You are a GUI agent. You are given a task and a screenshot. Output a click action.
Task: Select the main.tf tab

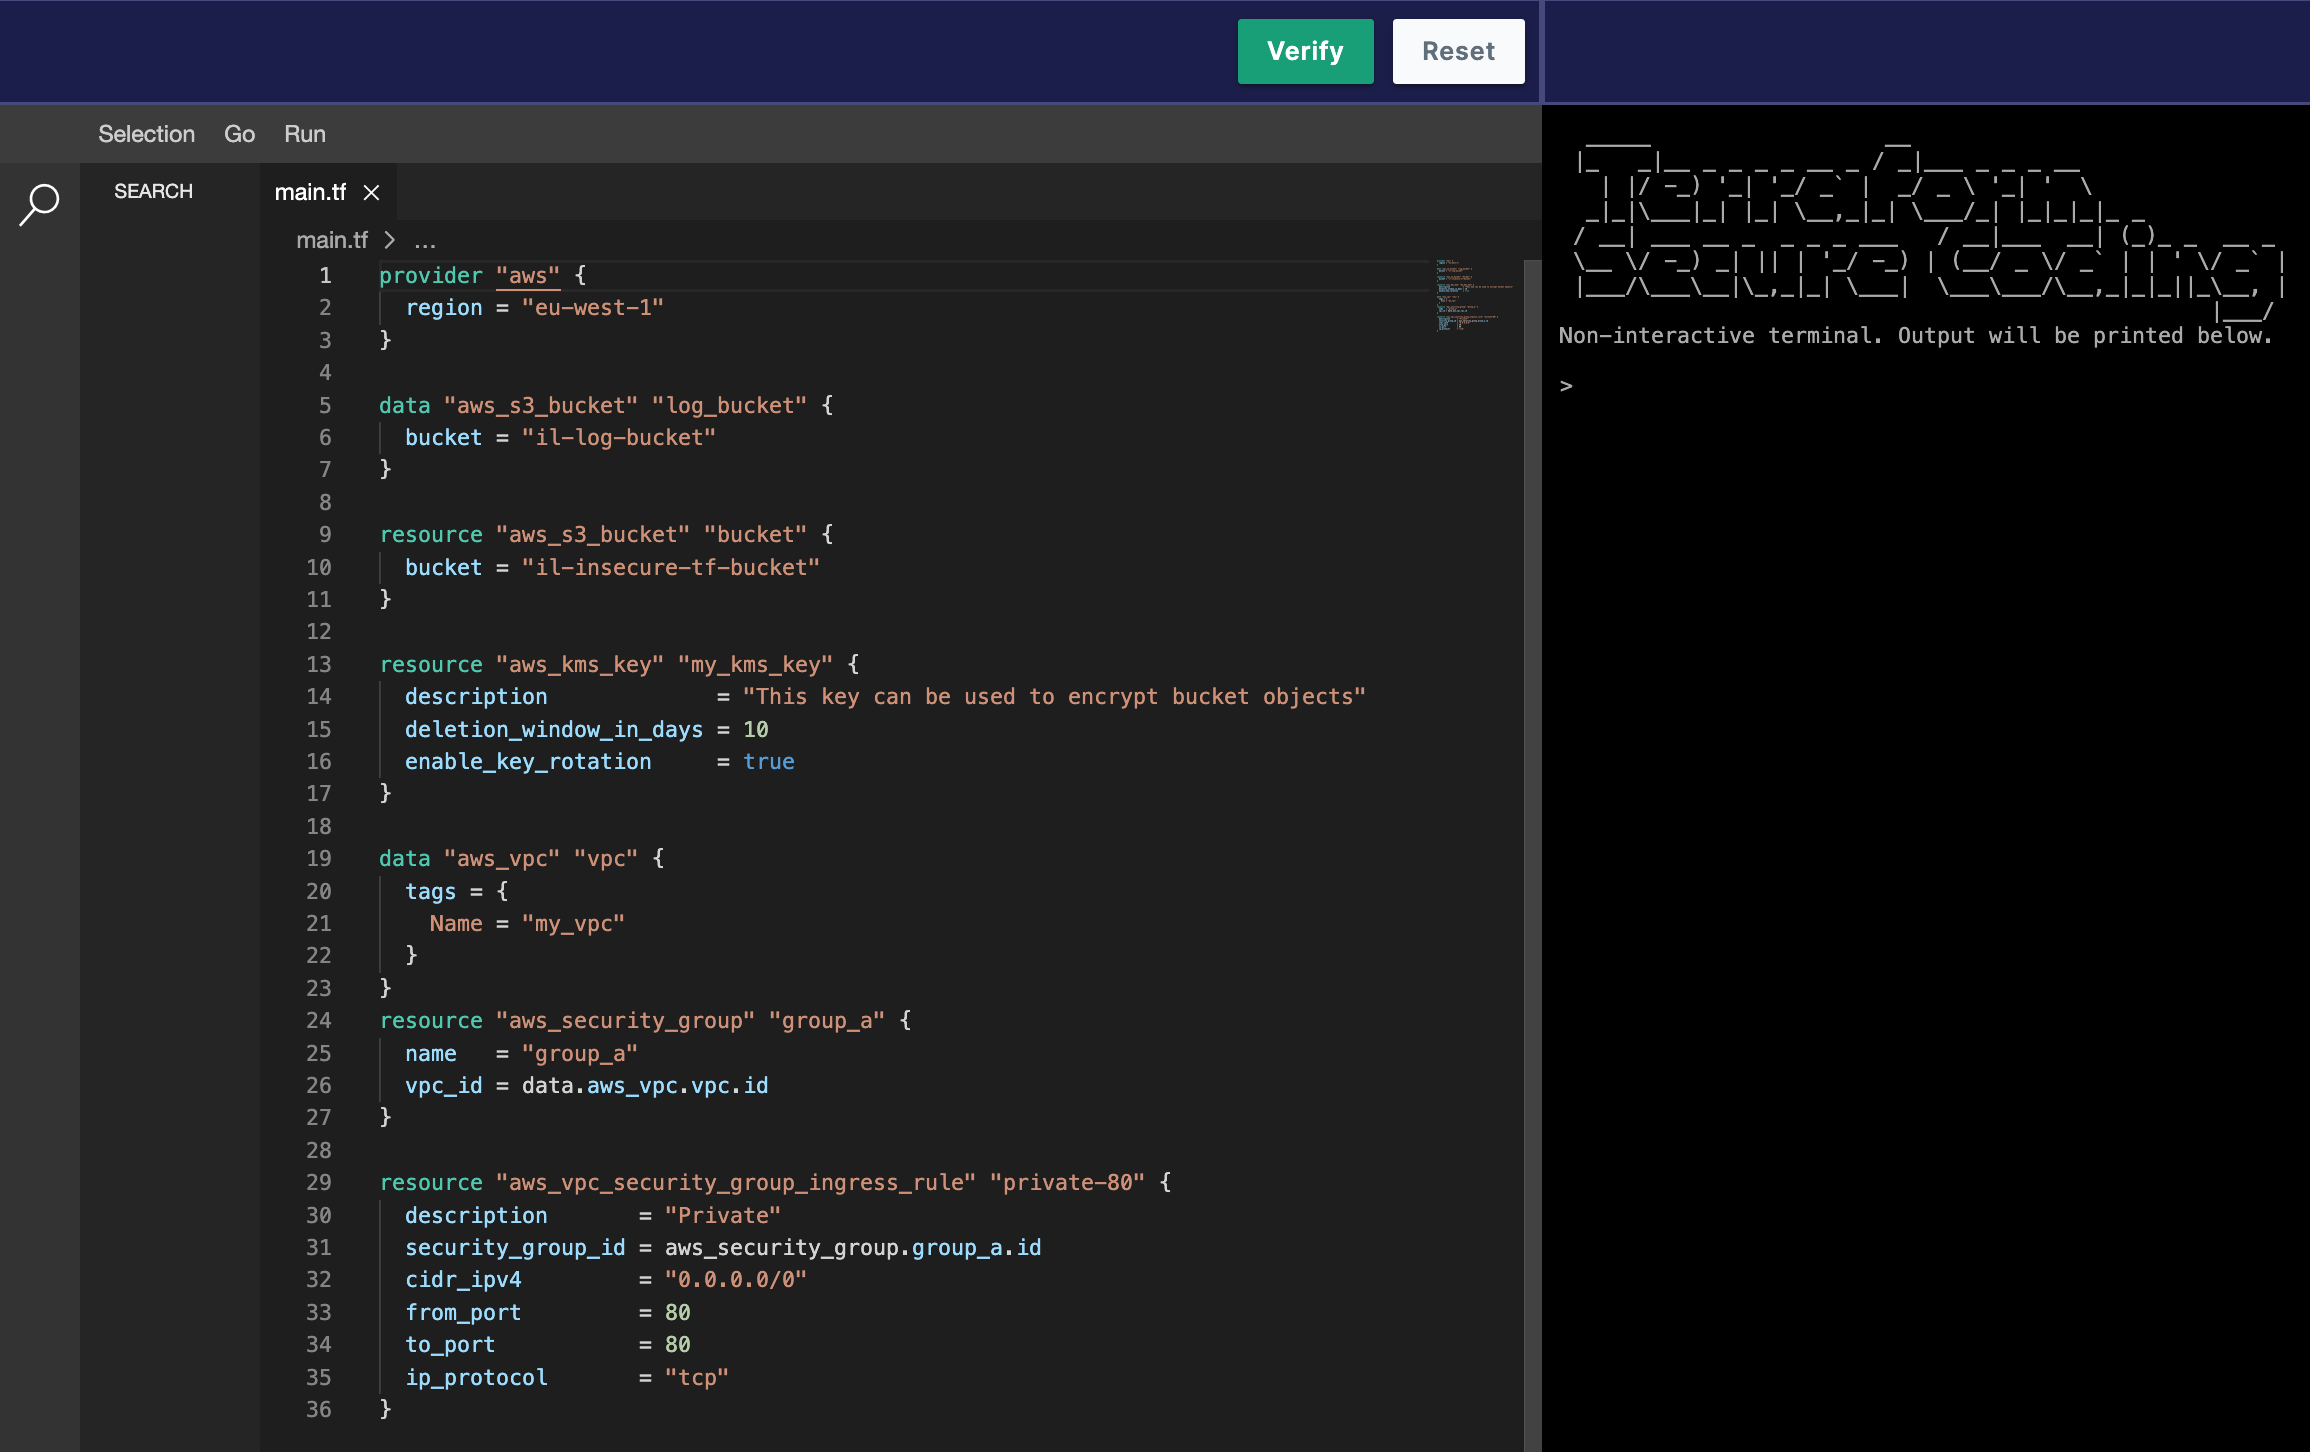click(x=310, y=192)
